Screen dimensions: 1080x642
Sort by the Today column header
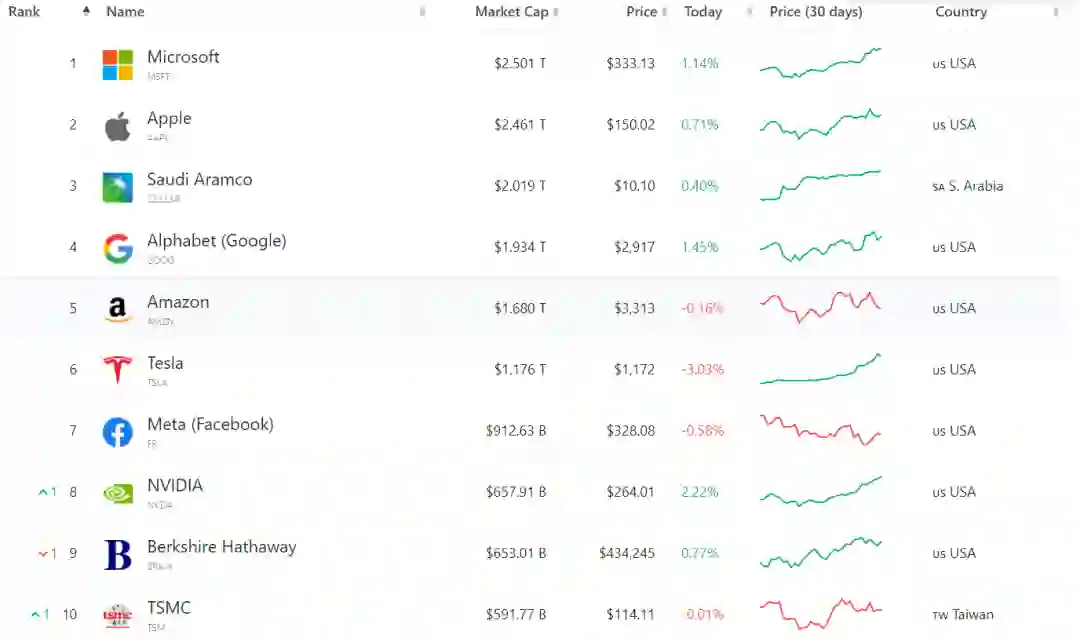[703, 12]
